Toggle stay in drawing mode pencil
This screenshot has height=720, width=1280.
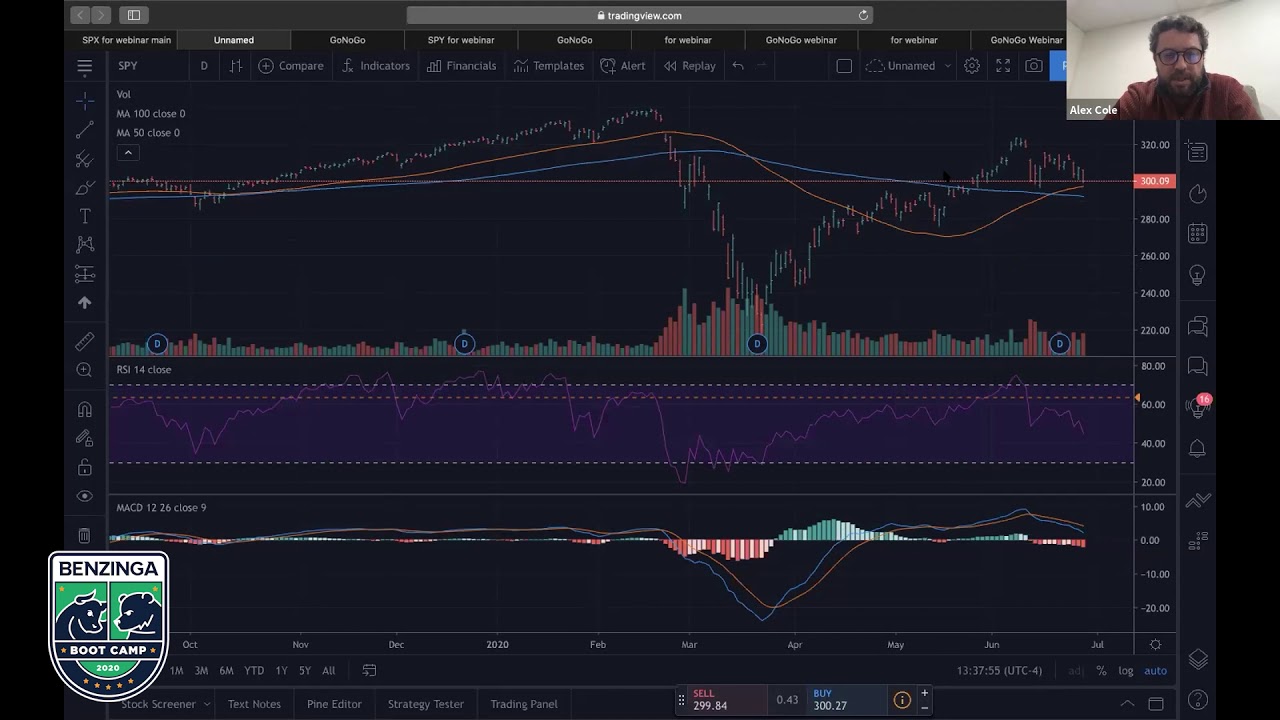[x=85, y=438]
